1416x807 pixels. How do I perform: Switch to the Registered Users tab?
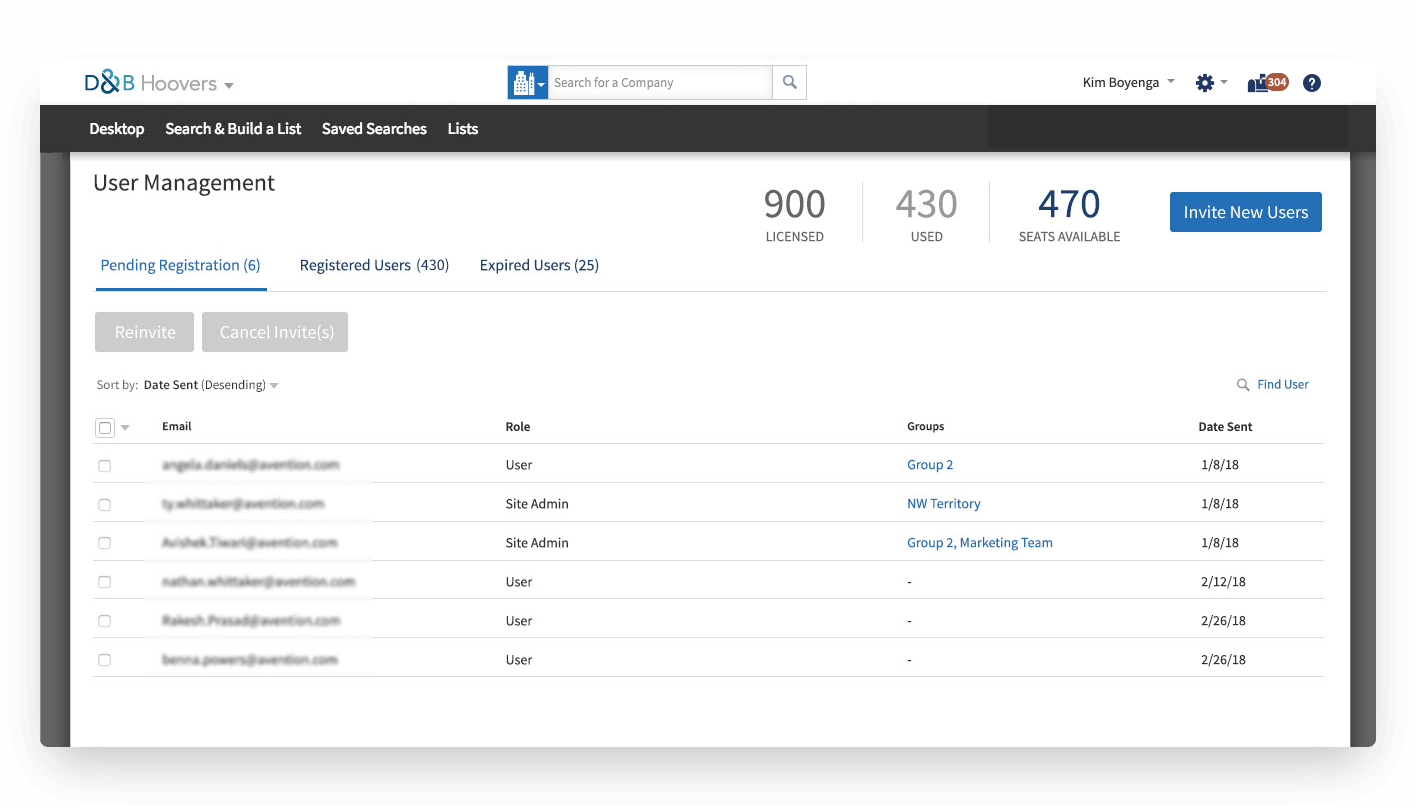374,265
